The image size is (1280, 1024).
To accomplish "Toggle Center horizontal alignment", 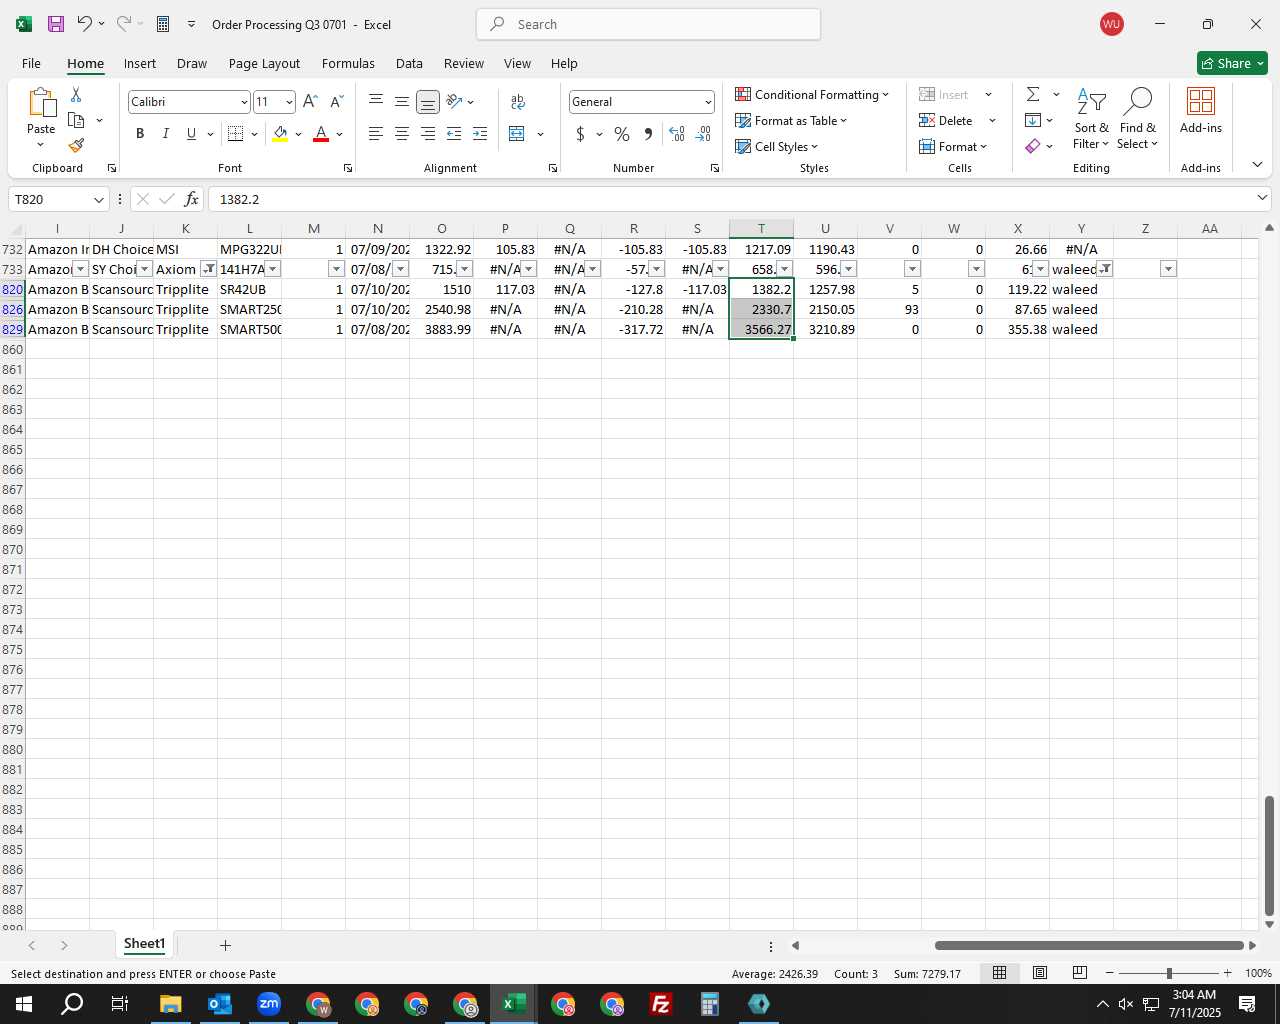I will (x=401, y=134).
